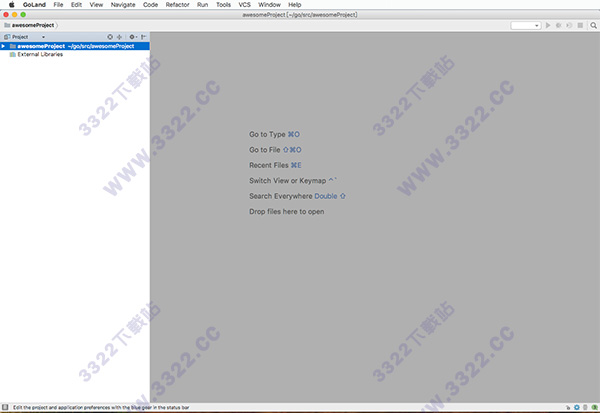
Task: Open the GoLand application menu
Action: pyautogui.click(x=34, y=5)
